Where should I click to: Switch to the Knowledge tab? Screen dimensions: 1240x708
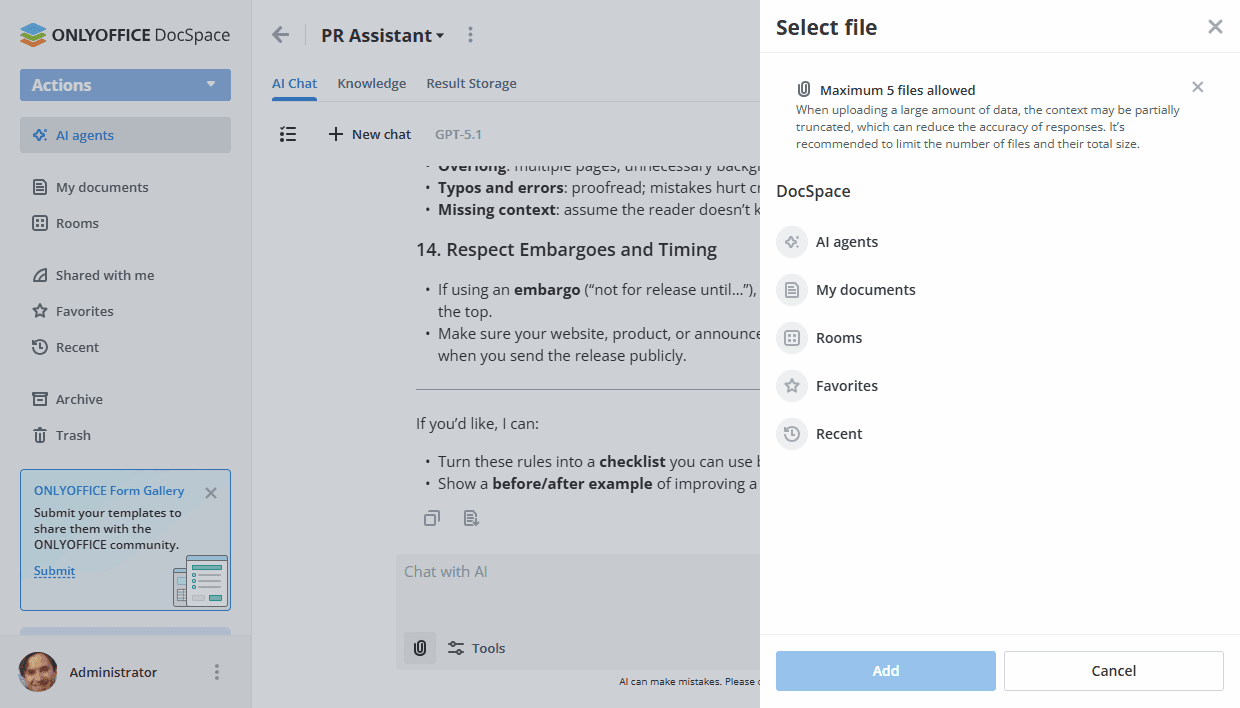pyautogui.click(x=371, y=83)
